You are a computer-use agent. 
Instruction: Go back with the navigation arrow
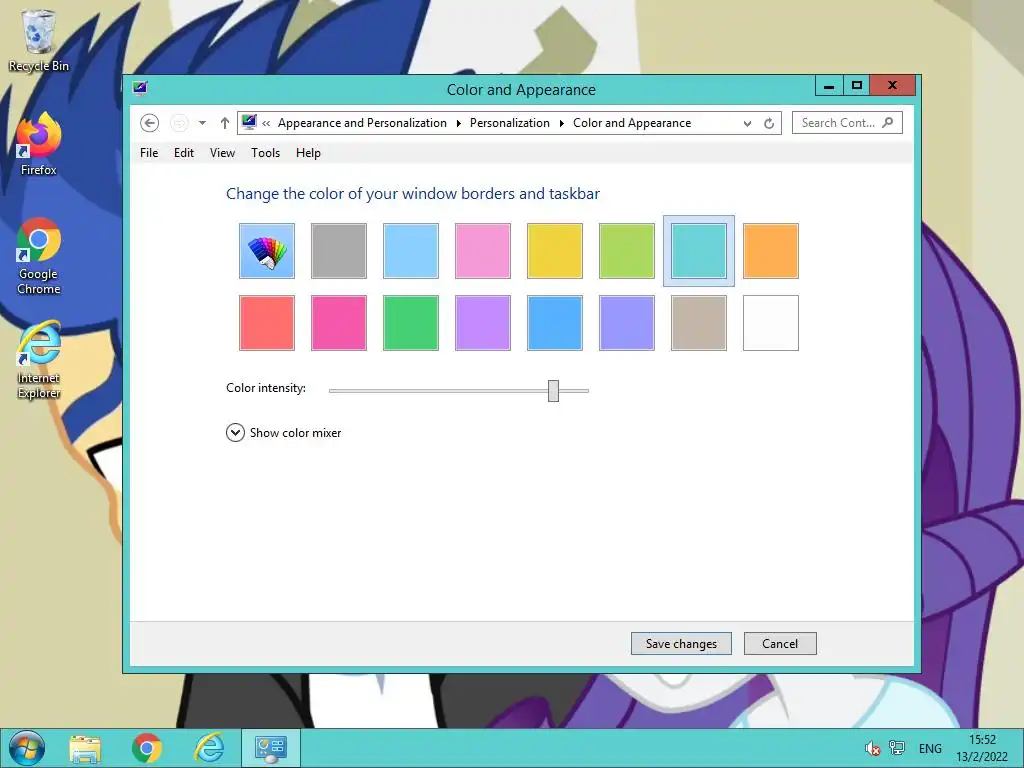pyautogui.click(x=150, y=123)
